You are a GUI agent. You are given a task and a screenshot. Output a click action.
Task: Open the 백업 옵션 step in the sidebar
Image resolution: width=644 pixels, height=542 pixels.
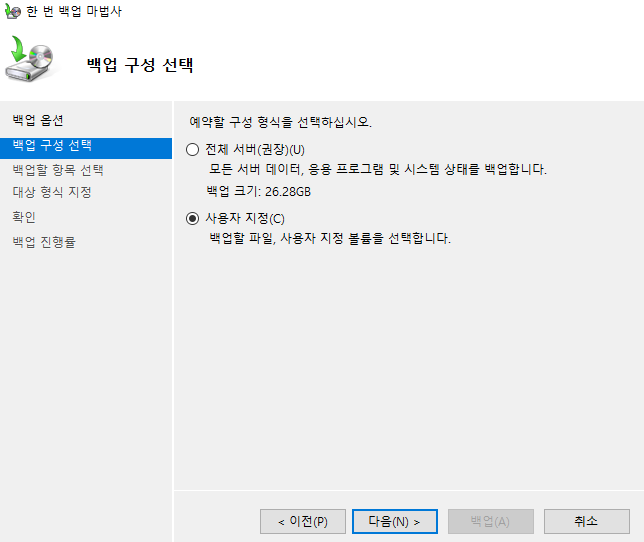pos(38,120)
